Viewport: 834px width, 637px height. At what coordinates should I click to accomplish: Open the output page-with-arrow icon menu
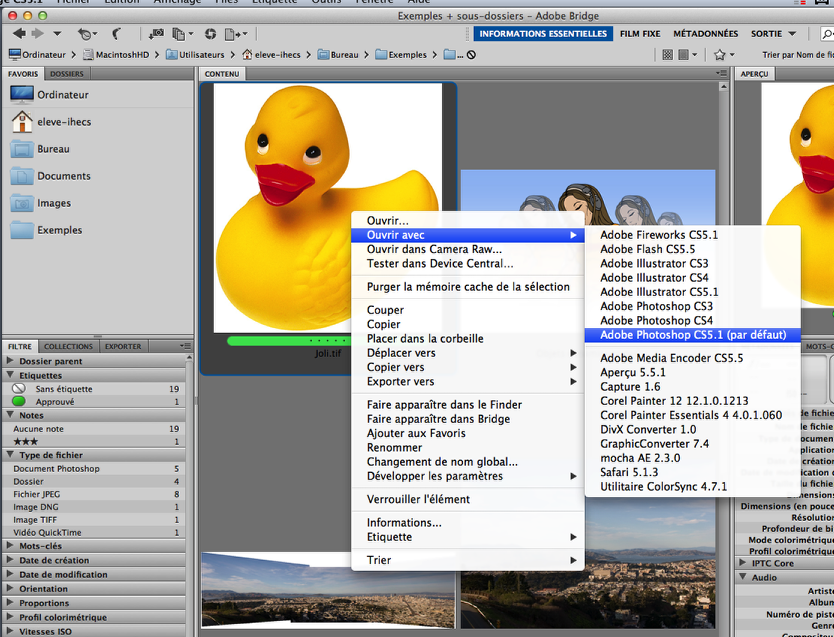coord(235,34)
